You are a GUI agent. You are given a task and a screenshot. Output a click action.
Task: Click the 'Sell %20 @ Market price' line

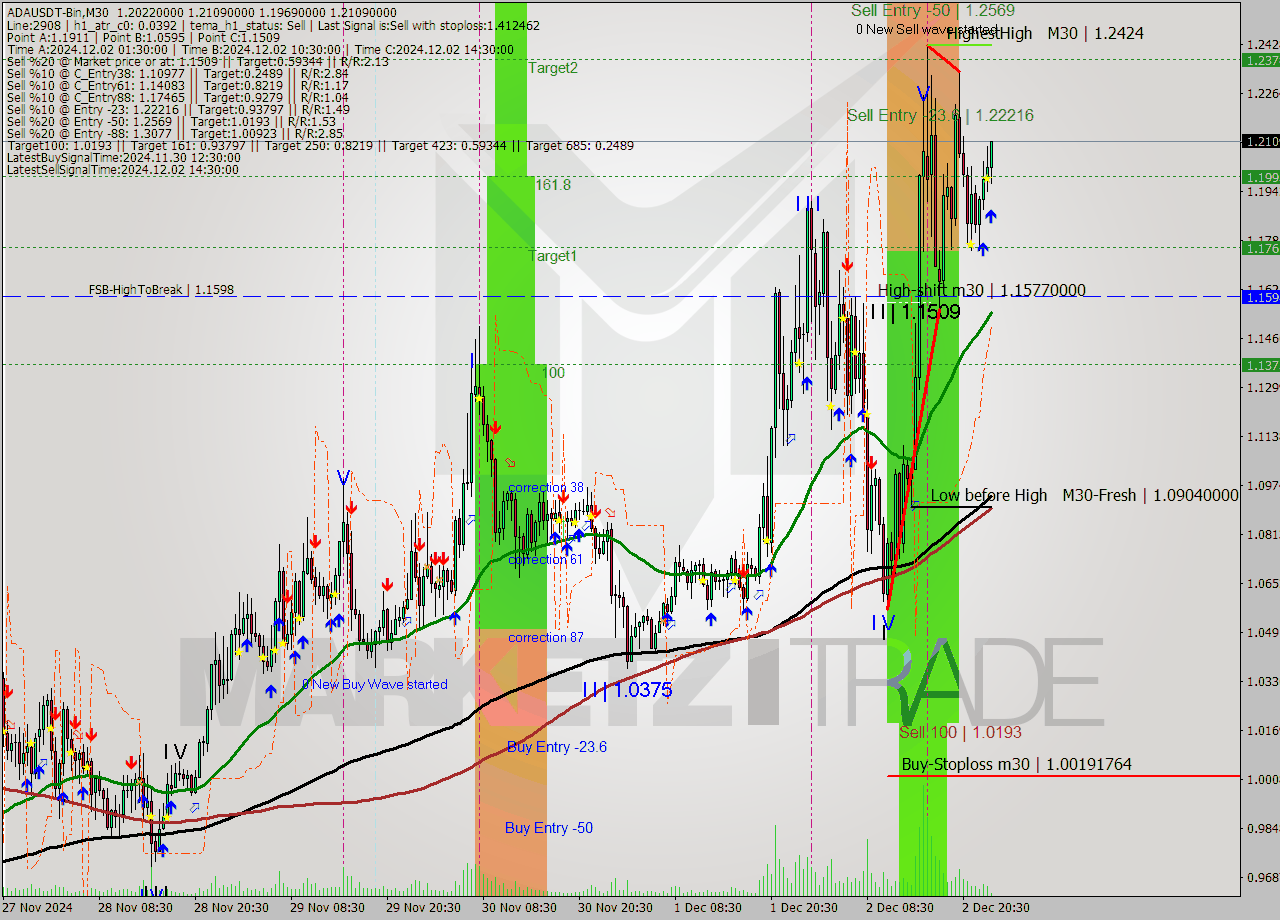pyautogui.click(x=197, y=62)
